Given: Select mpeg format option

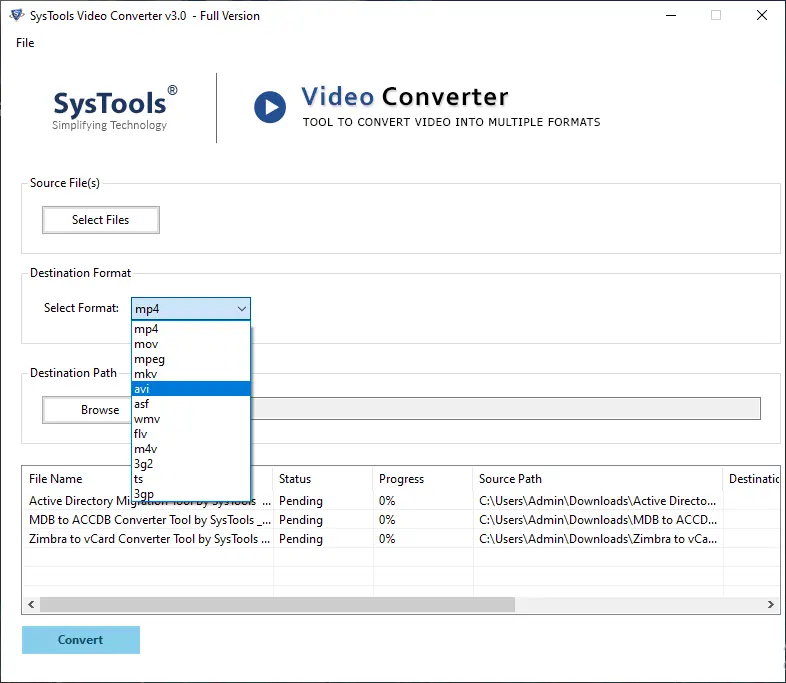Looking at the screenshot, I should click(x=190, y=359).
